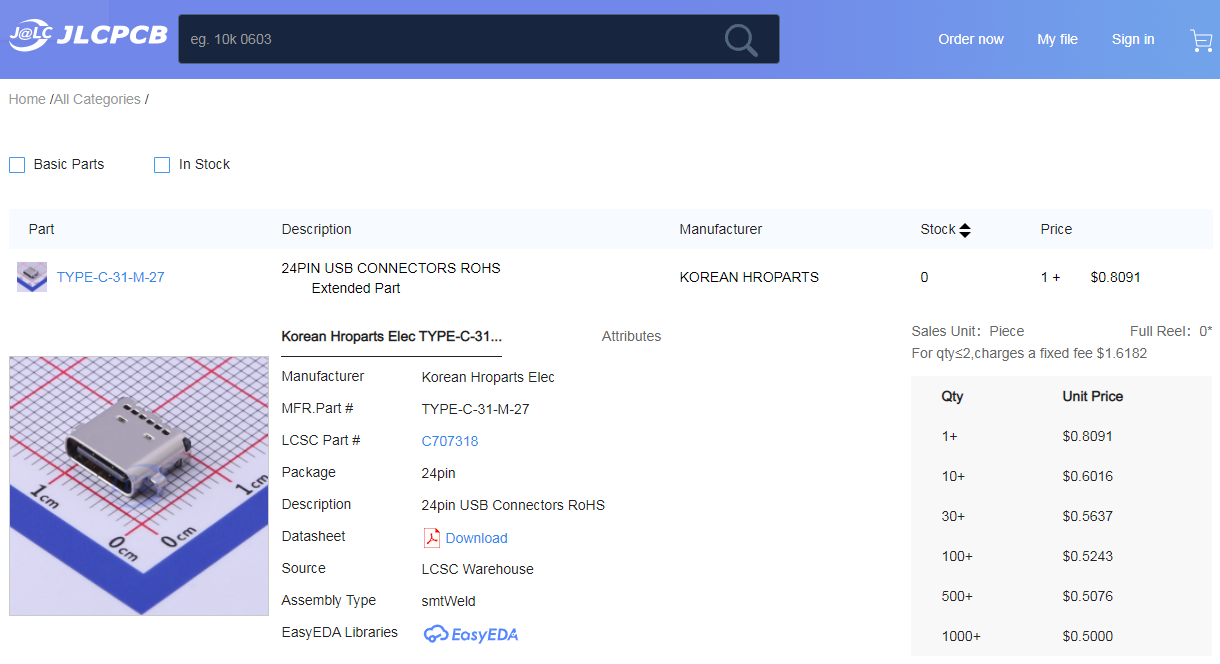Click the Manufacturer column header
This screenshot has width=1220, height=664.
pyautogui.click(x=721, y=229)
